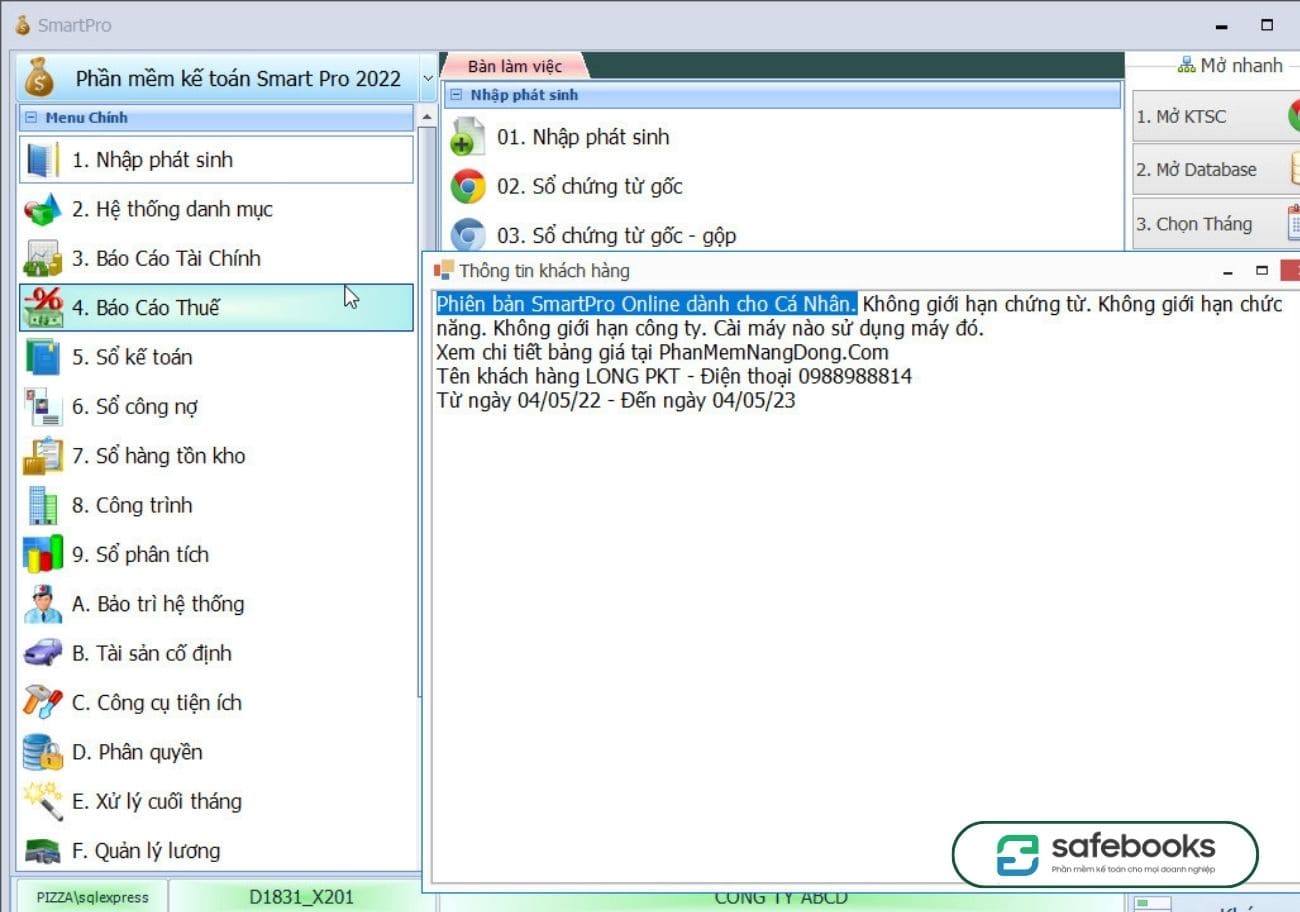Open menu D. Phân quyền
The height and width of the screenshot is (912, 1300).
[216, 751]
